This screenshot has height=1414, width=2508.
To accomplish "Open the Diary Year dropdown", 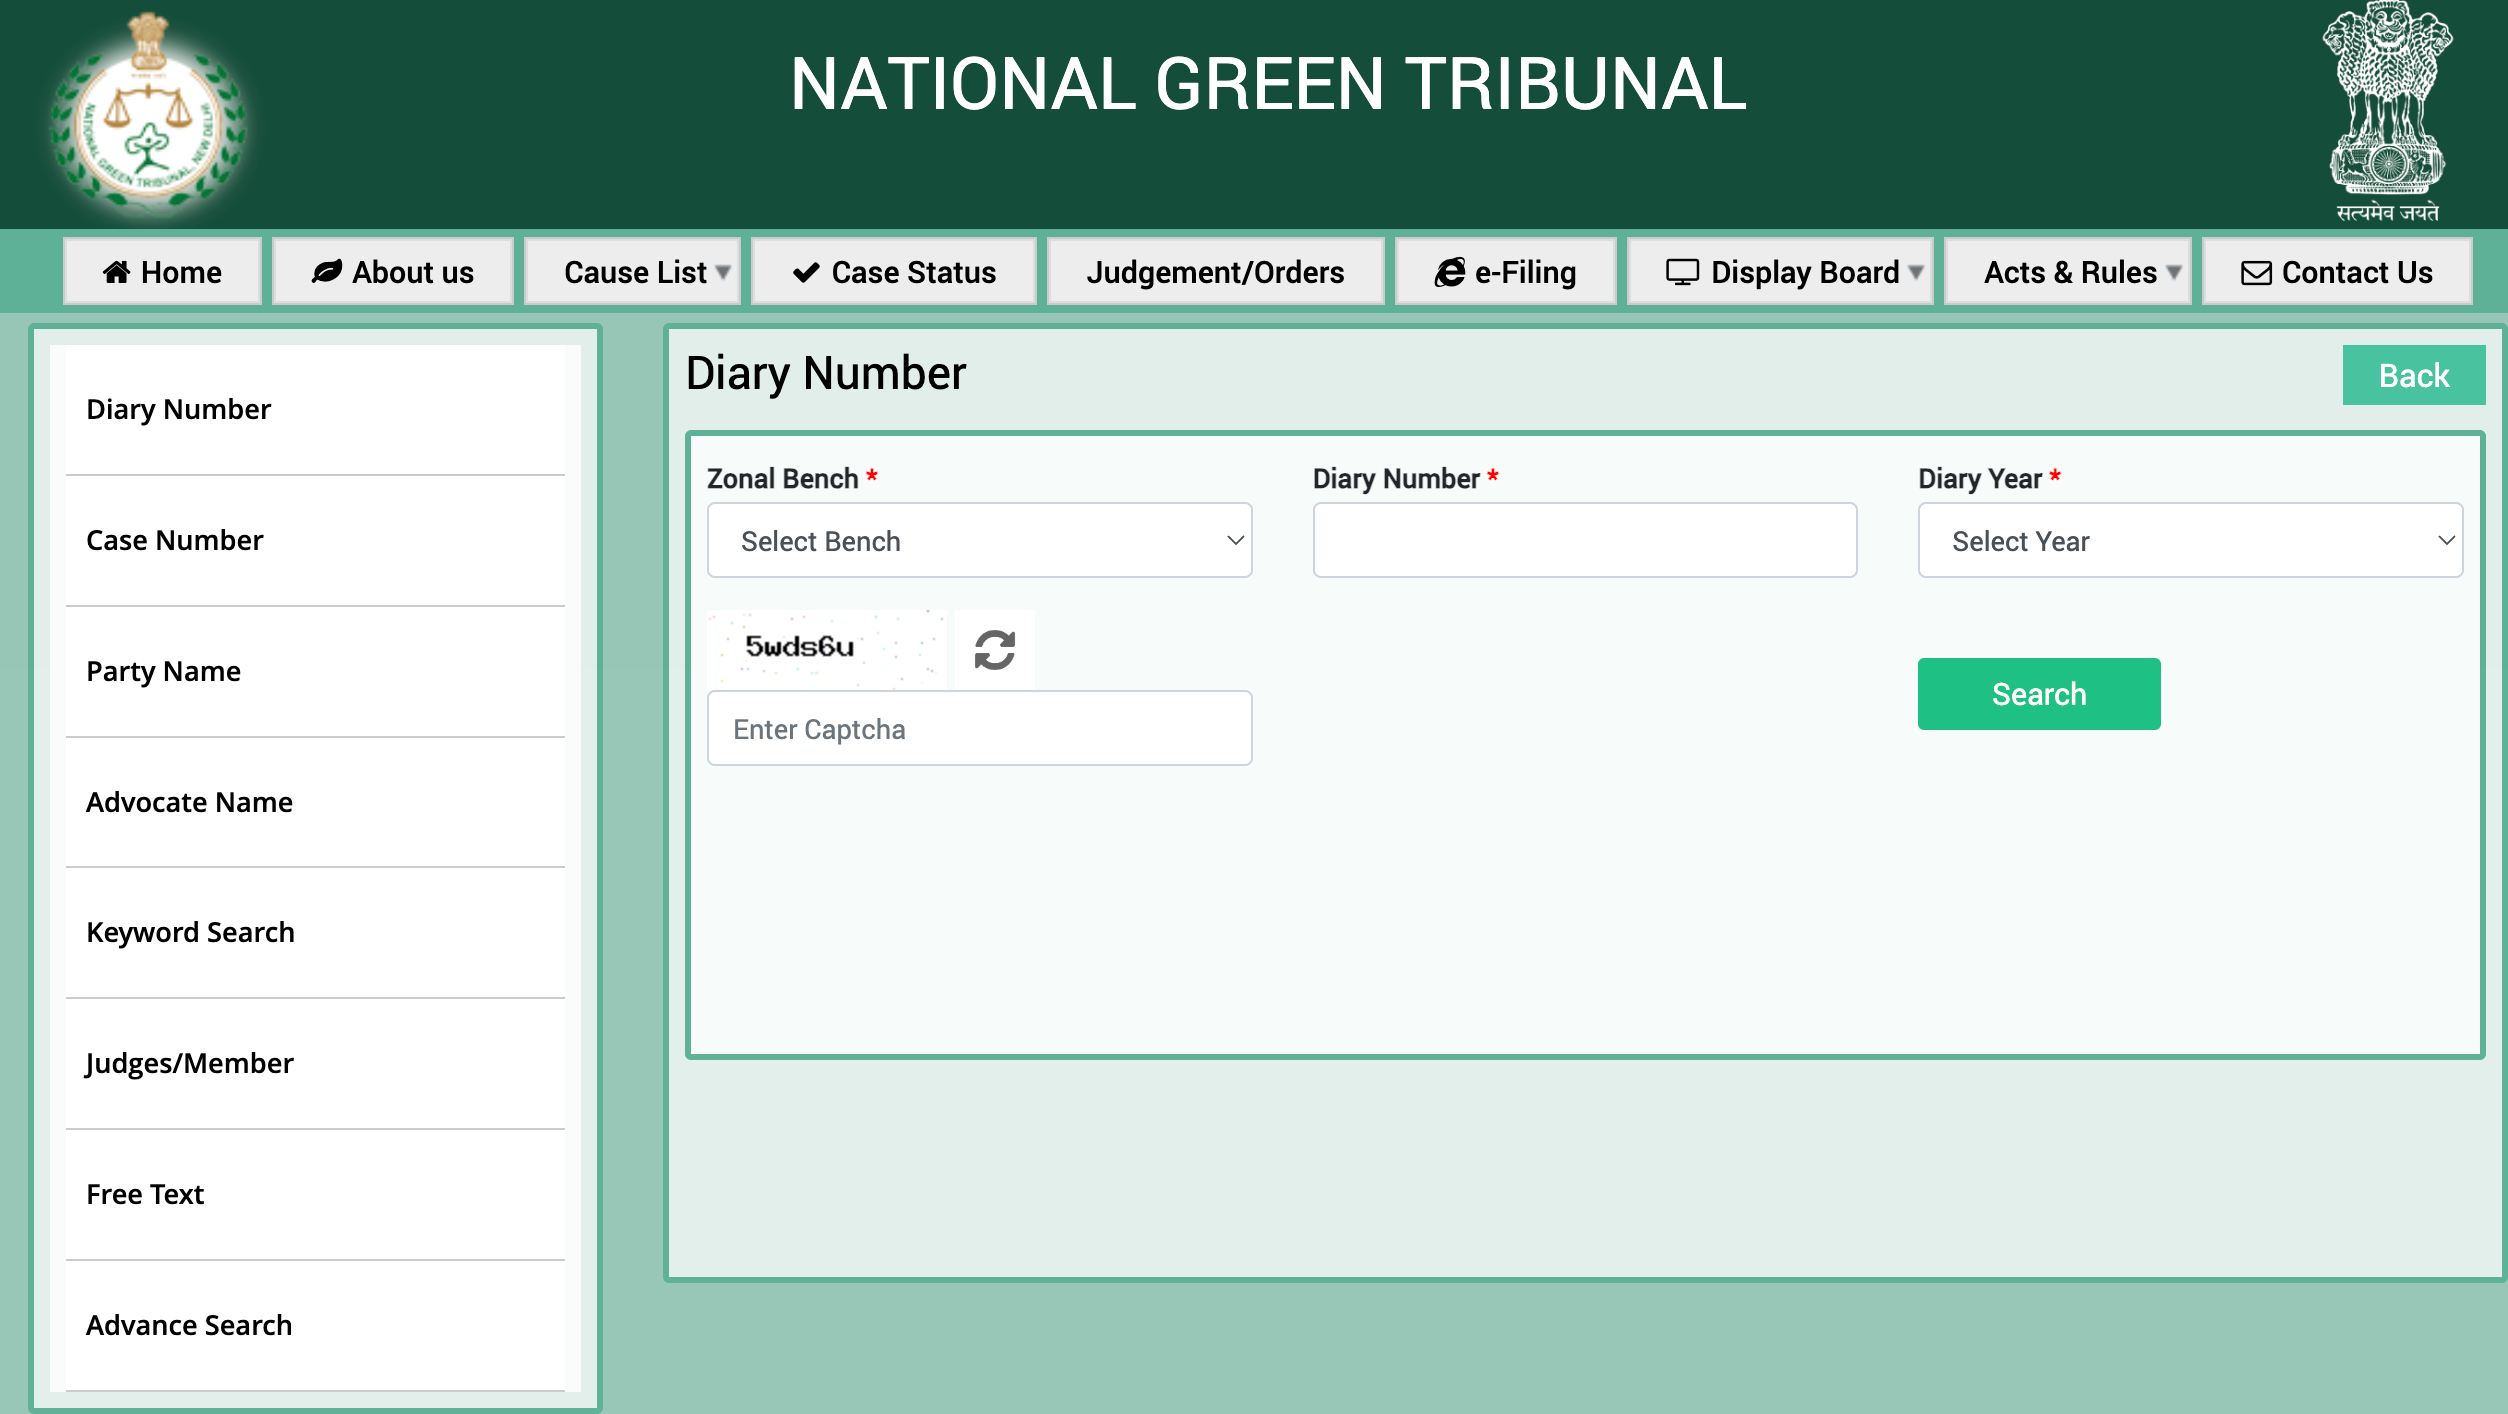I will [x=2189, y=540].
